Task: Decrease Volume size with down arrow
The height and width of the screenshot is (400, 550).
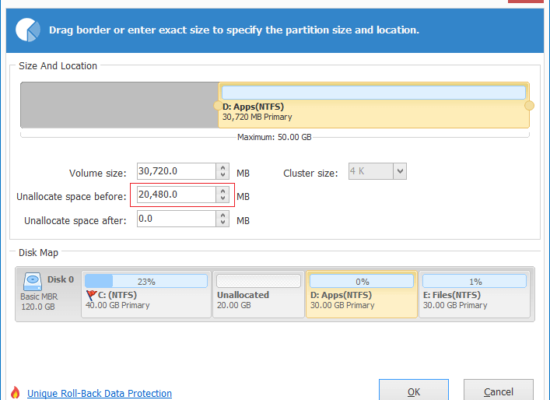Action: (223, 175)
